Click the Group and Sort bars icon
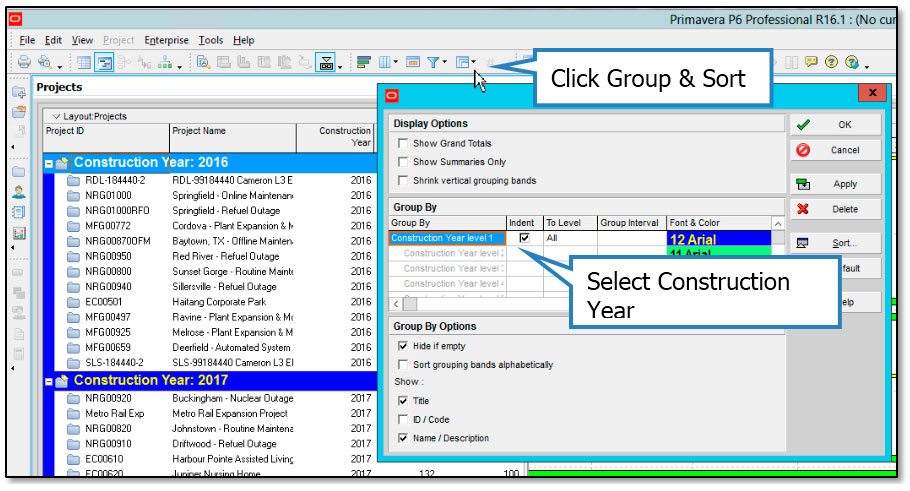This screenshot has height=491, width=910. [x=364, y=62]
